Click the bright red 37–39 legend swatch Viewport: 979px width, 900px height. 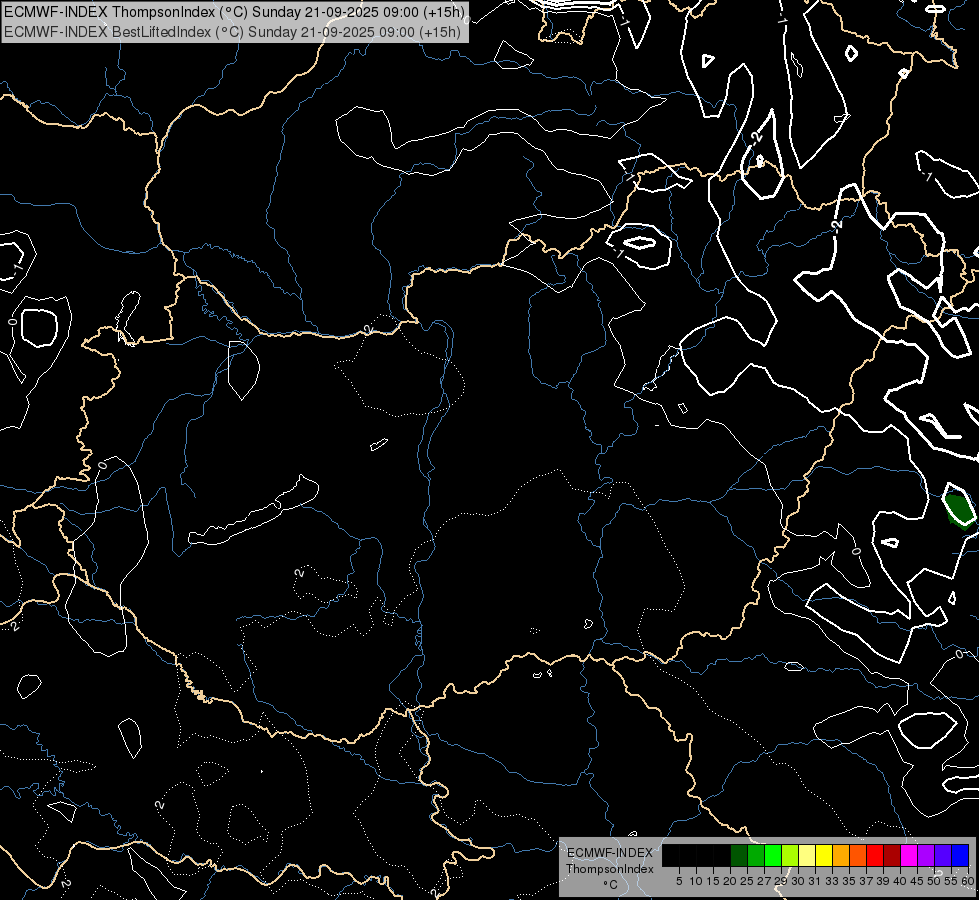[x=875, y=855]
